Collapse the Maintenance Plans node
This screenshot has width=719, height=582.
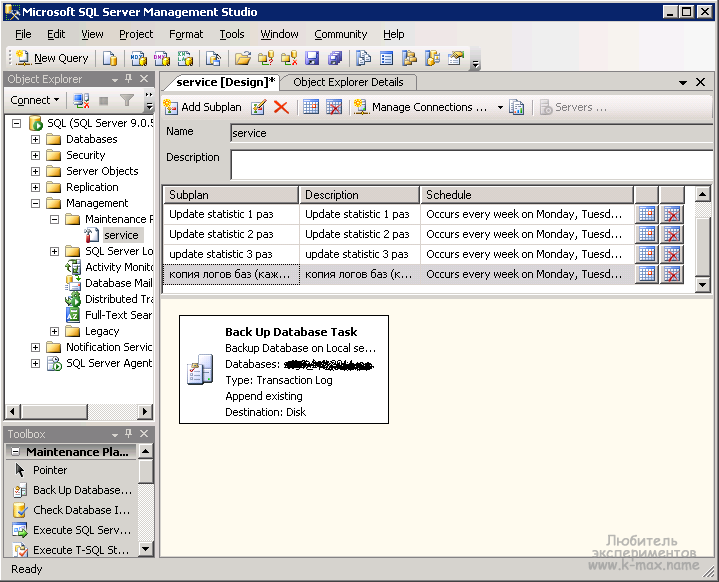pyautogui.click(x=55, y=219)
